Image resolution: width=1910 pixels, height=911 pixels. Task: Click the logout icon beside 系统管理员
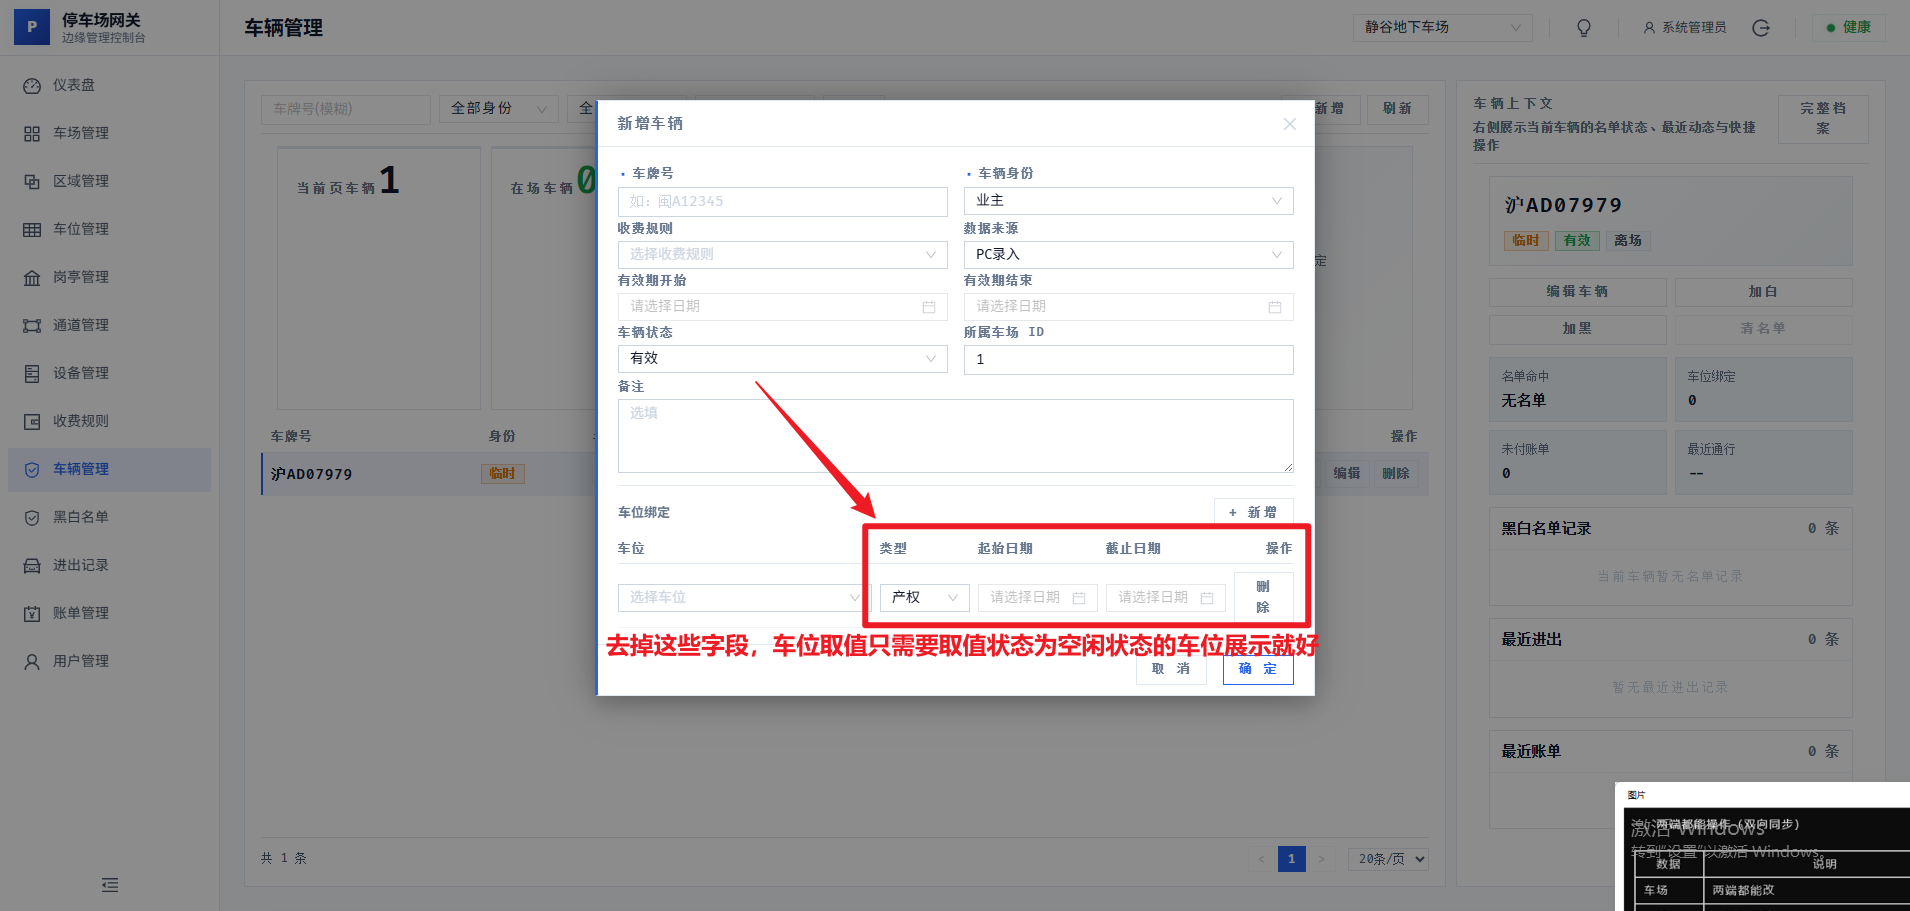pos(1761,28)
